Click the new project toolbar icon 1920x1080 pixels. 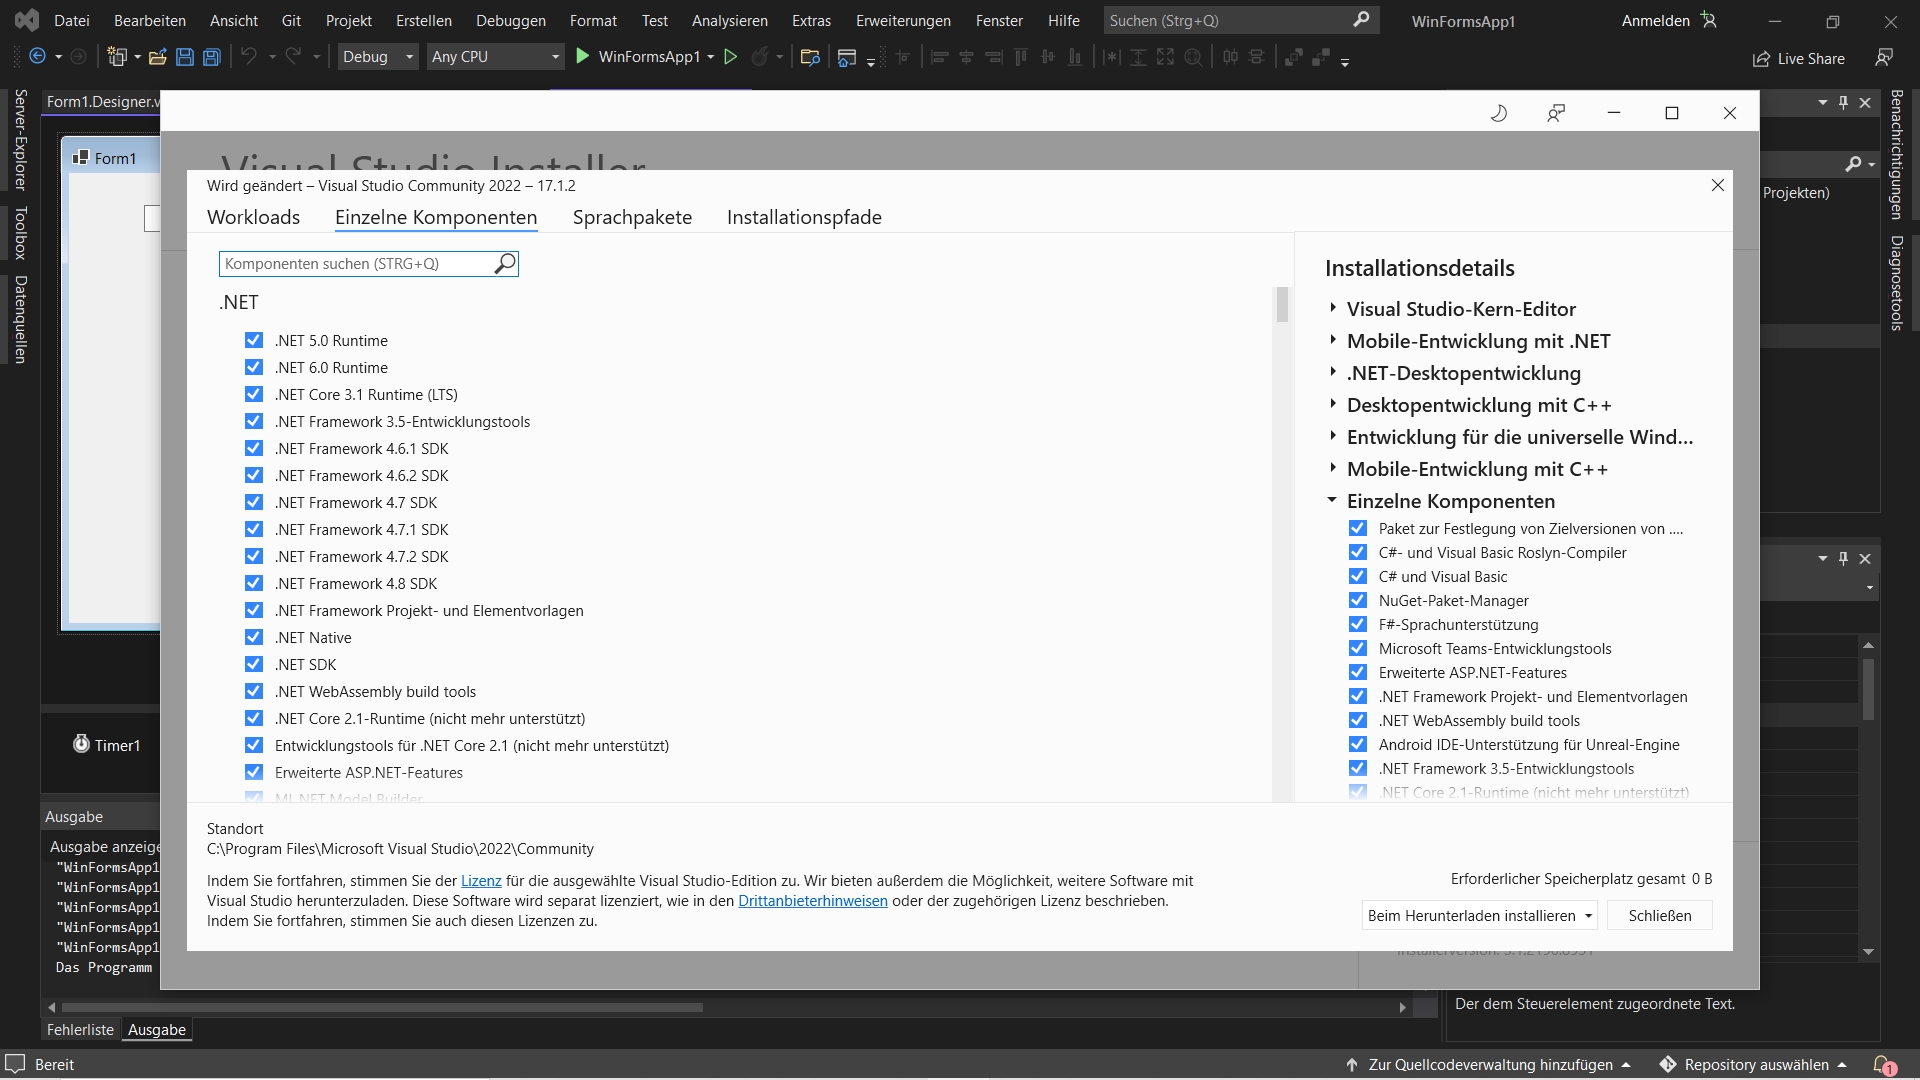tap(118, 57)
